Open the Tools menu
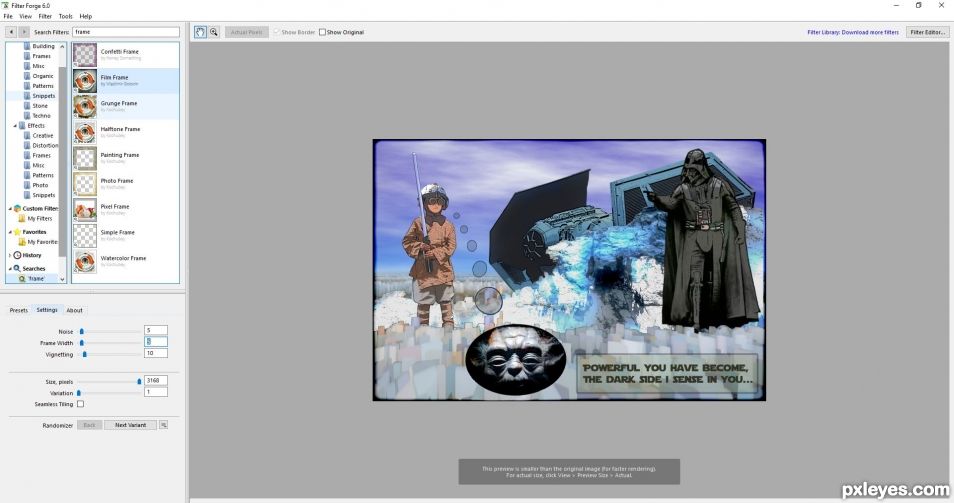 tap(65, 16)
